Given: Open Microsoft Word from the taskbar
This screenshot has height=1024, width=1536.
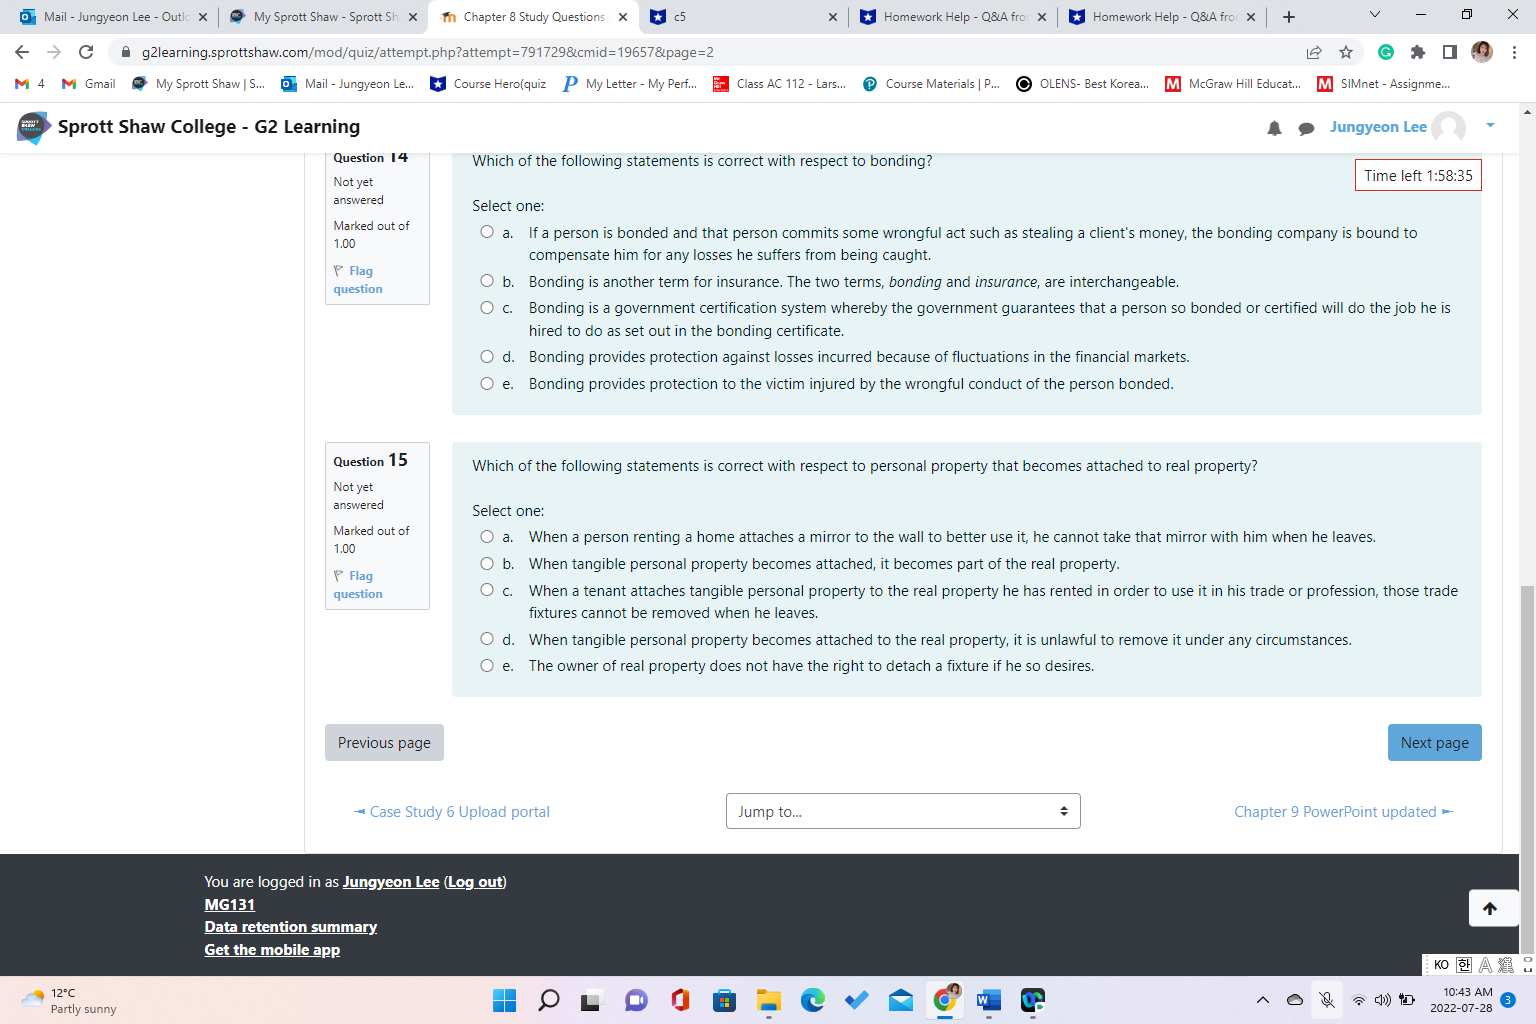Looking at the screenshot, I should tap(988, 1000).
